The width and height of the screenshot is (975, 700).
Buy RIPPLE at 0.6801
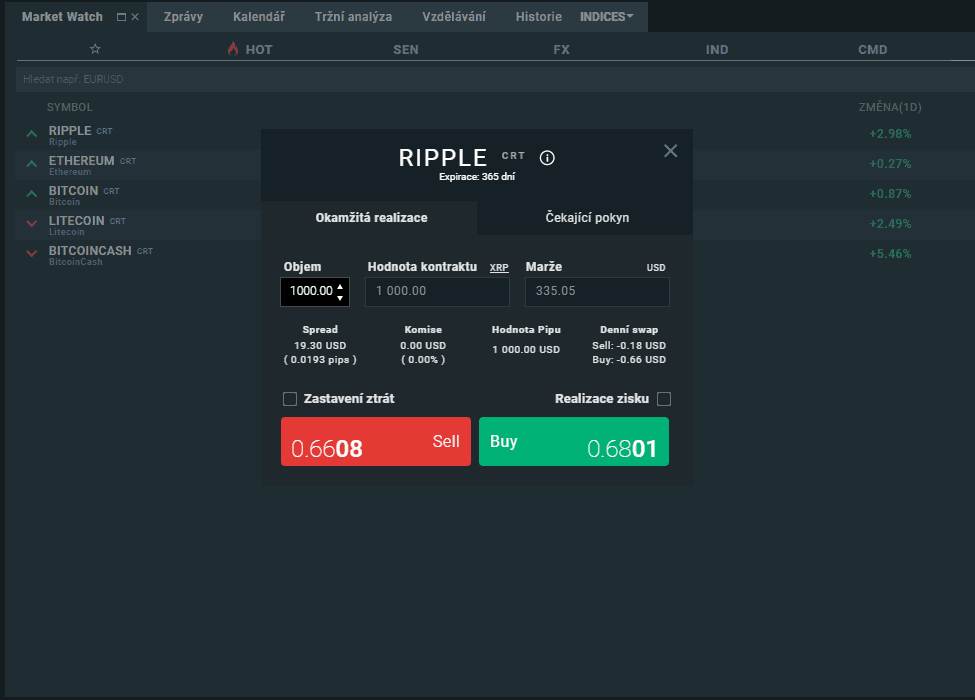coord(574,441)
